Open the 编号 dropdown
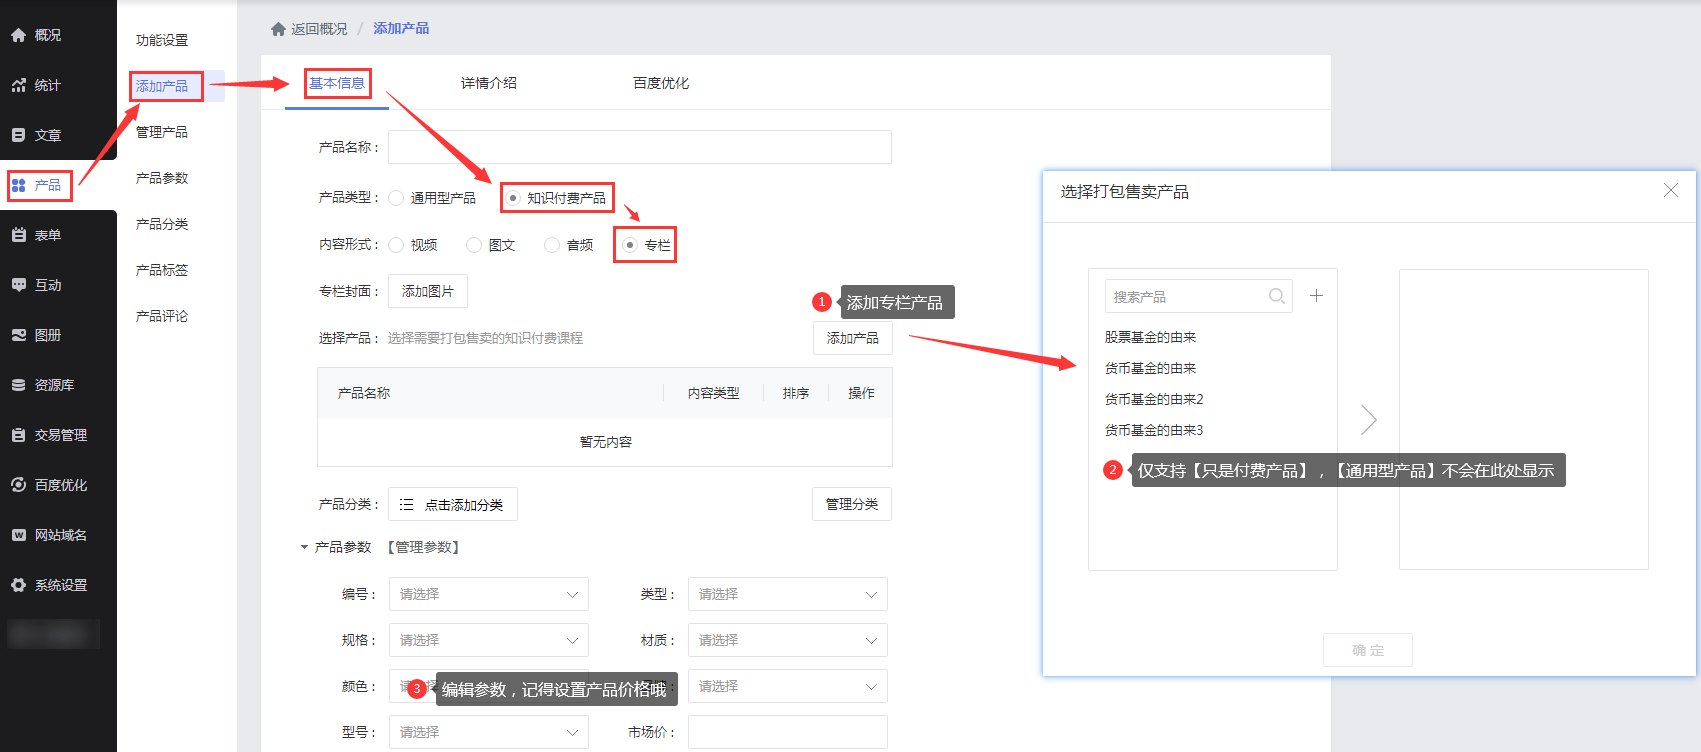Viewport: 1701px width, 752px height. (488, 594)
